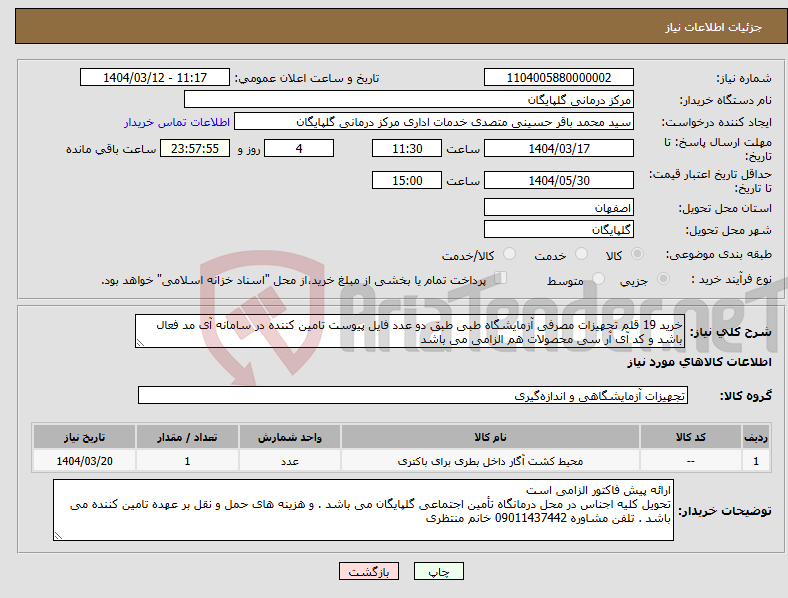Click the unit cell عدد
The image size is (788, 598).
pyautogui.click(x=290, y=461)
